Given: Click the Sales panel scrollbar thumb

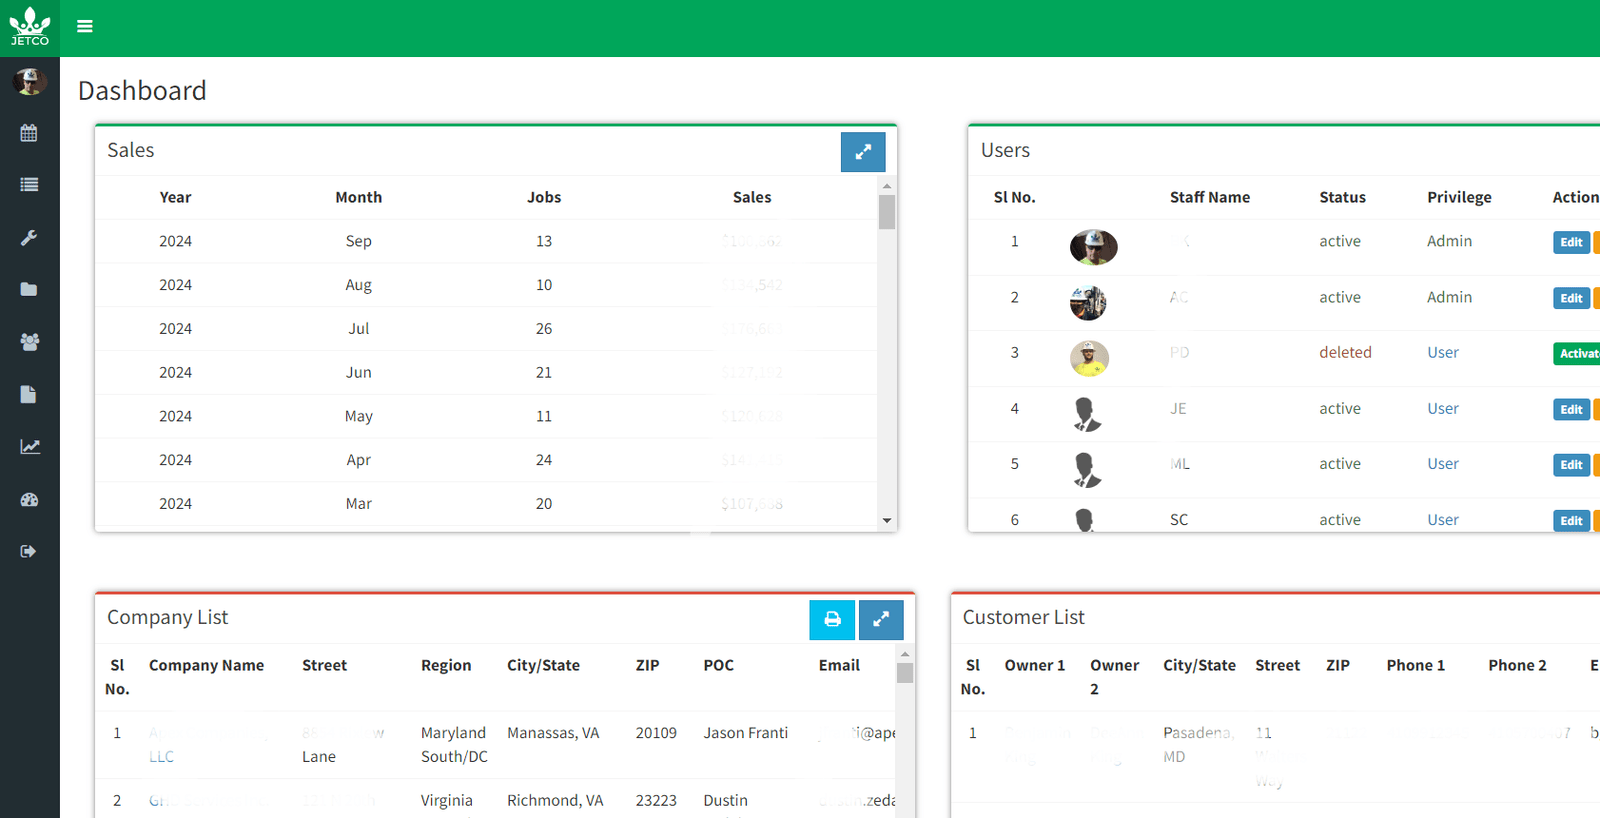Looking at the screenshot, I should pos(887,212).
